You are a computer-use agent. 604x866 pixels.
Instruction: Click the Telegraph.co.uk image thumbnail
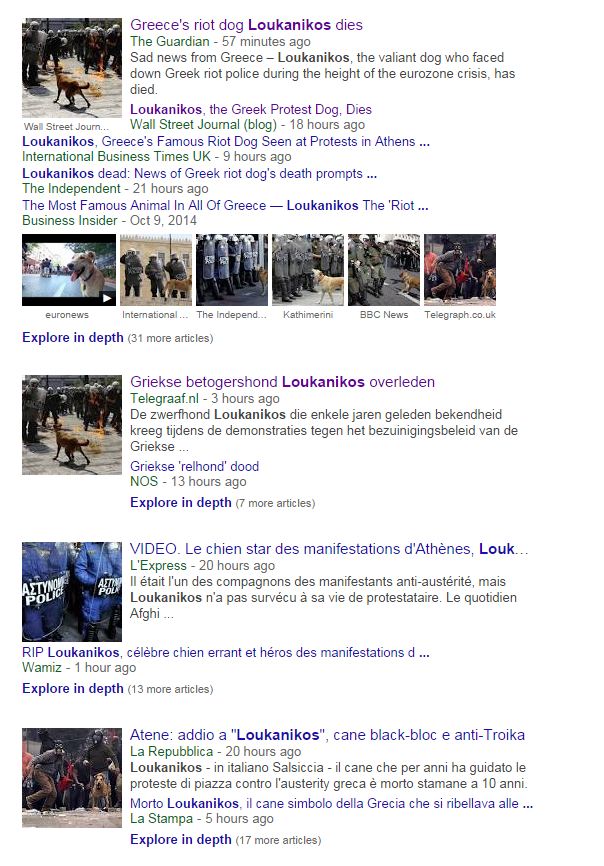click(460, 270)
